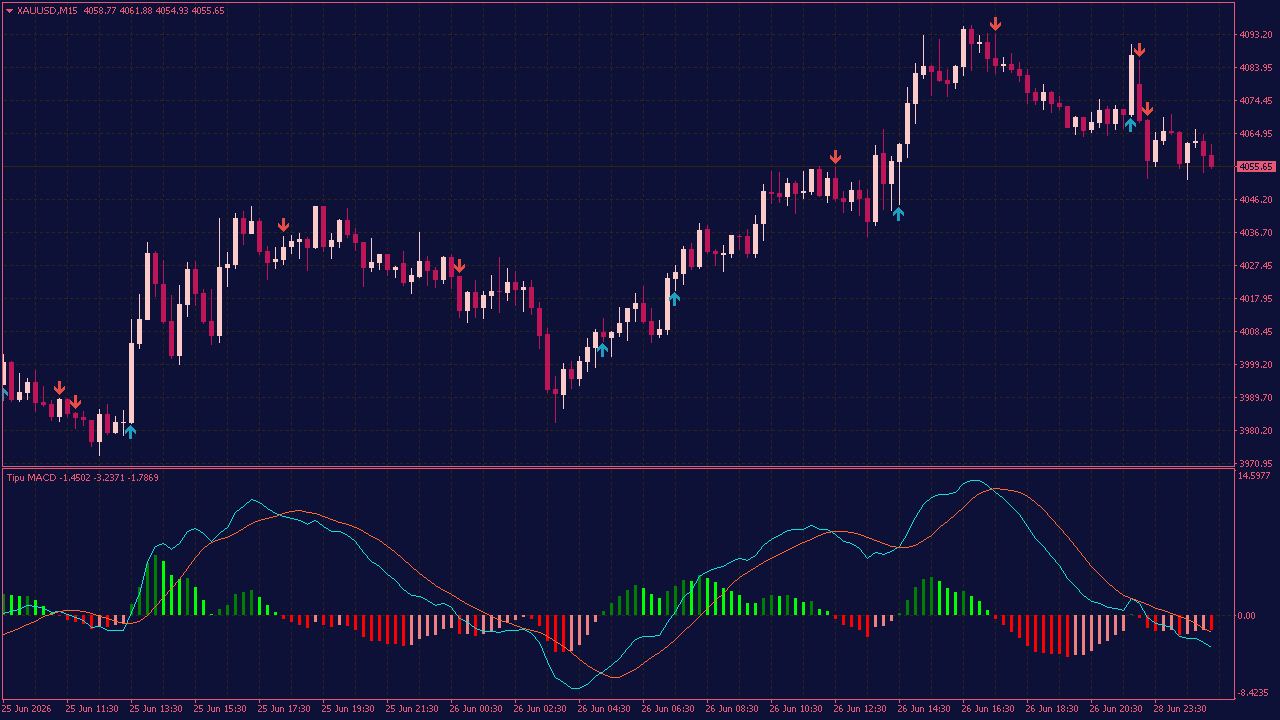Select red sell arrow above 25 Jun 17:30 candles

click(x=284, y=225)
